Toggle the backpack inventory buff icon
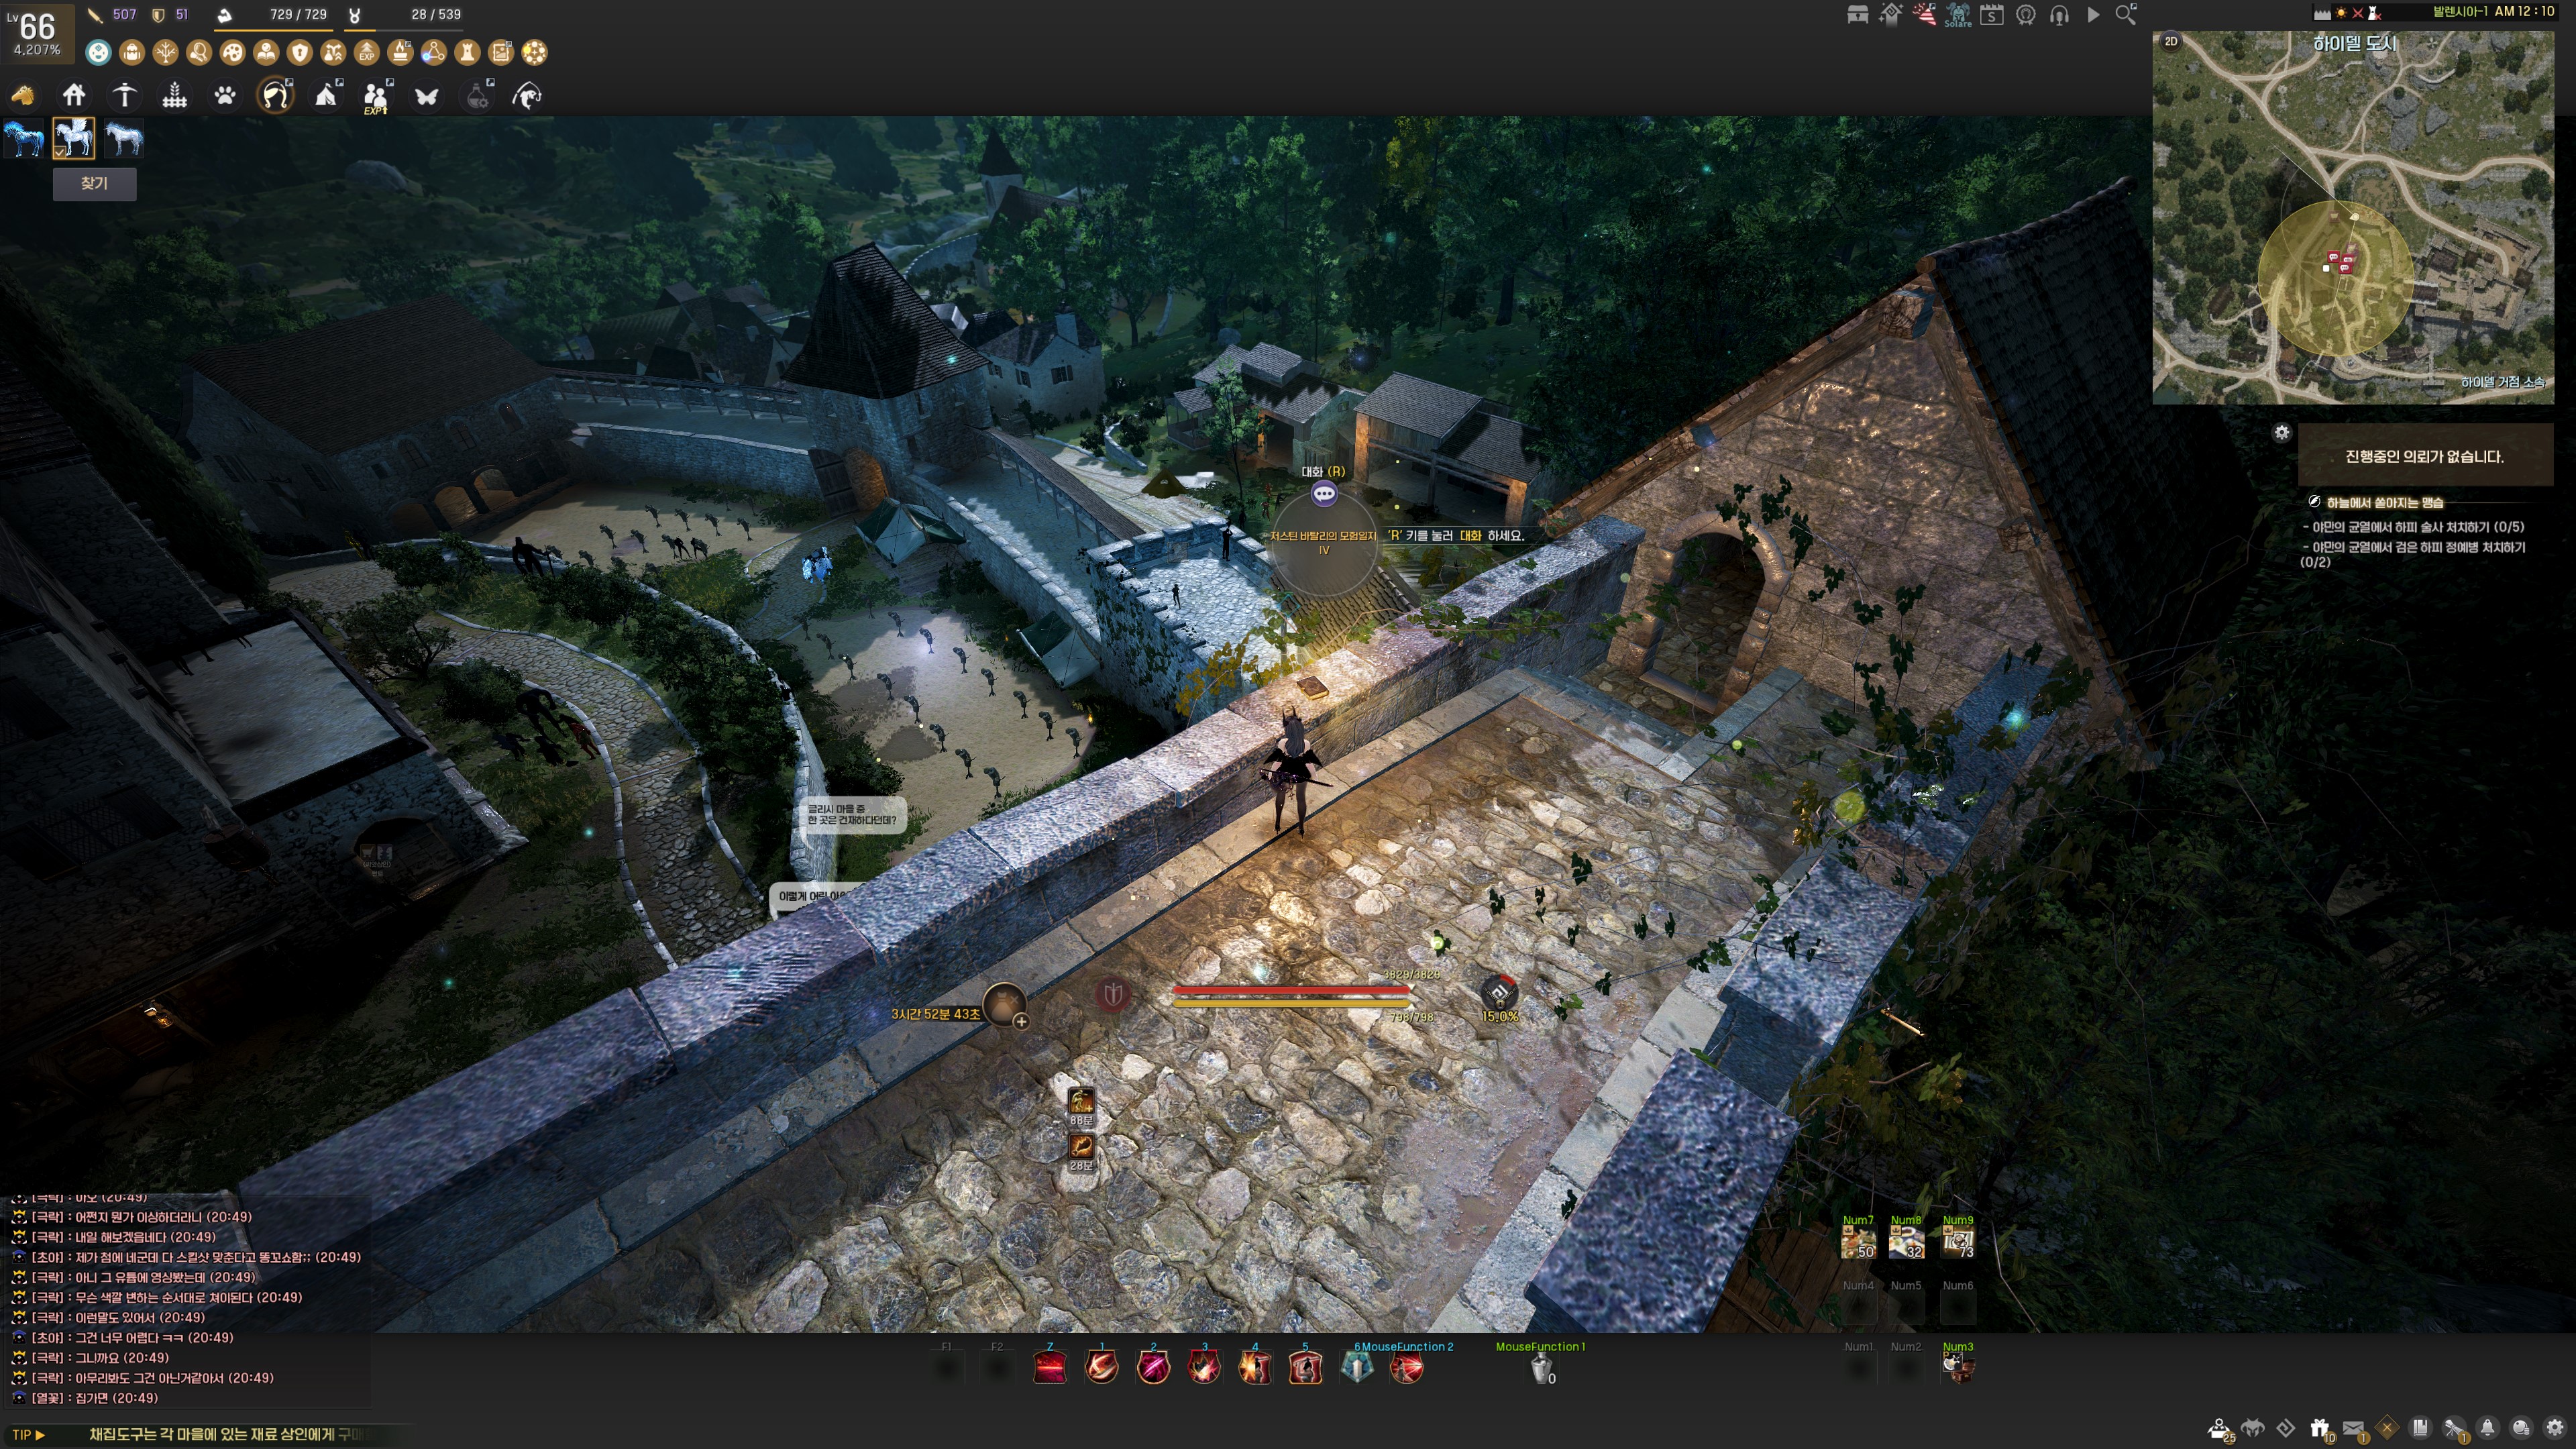This screenshot has height=1449, width=2576. (x=132, y=52)
